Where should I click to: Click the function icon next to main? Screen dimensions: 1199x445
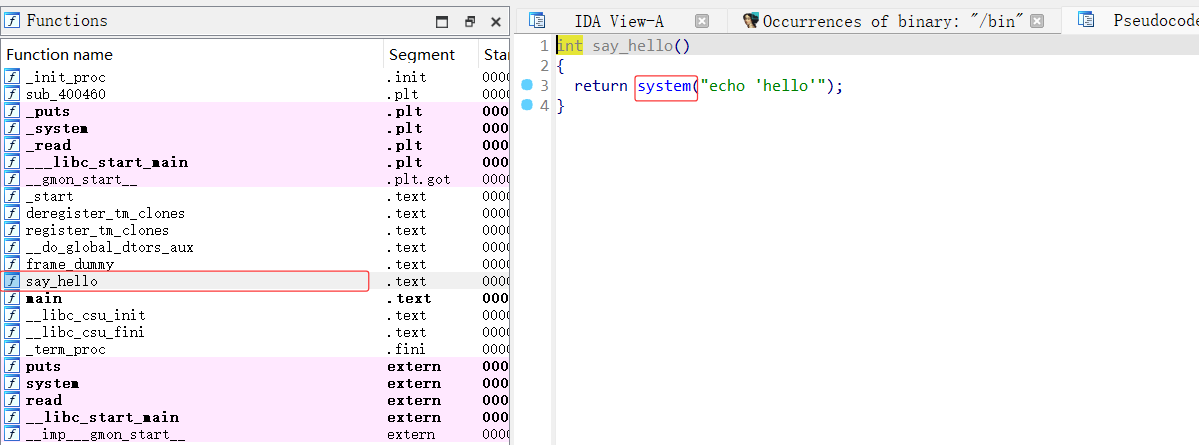tap(12, 298)
